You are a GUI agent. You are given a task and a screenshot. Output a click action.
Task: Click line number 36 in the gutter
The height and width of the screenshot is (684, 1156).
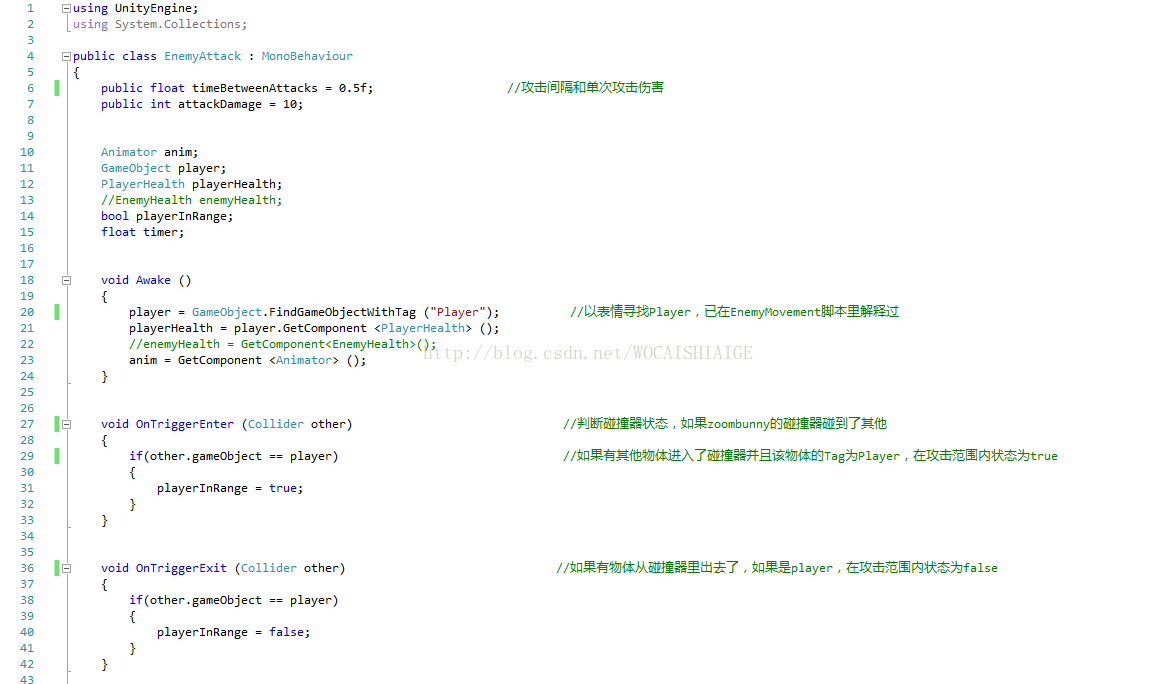click(27, 568)
